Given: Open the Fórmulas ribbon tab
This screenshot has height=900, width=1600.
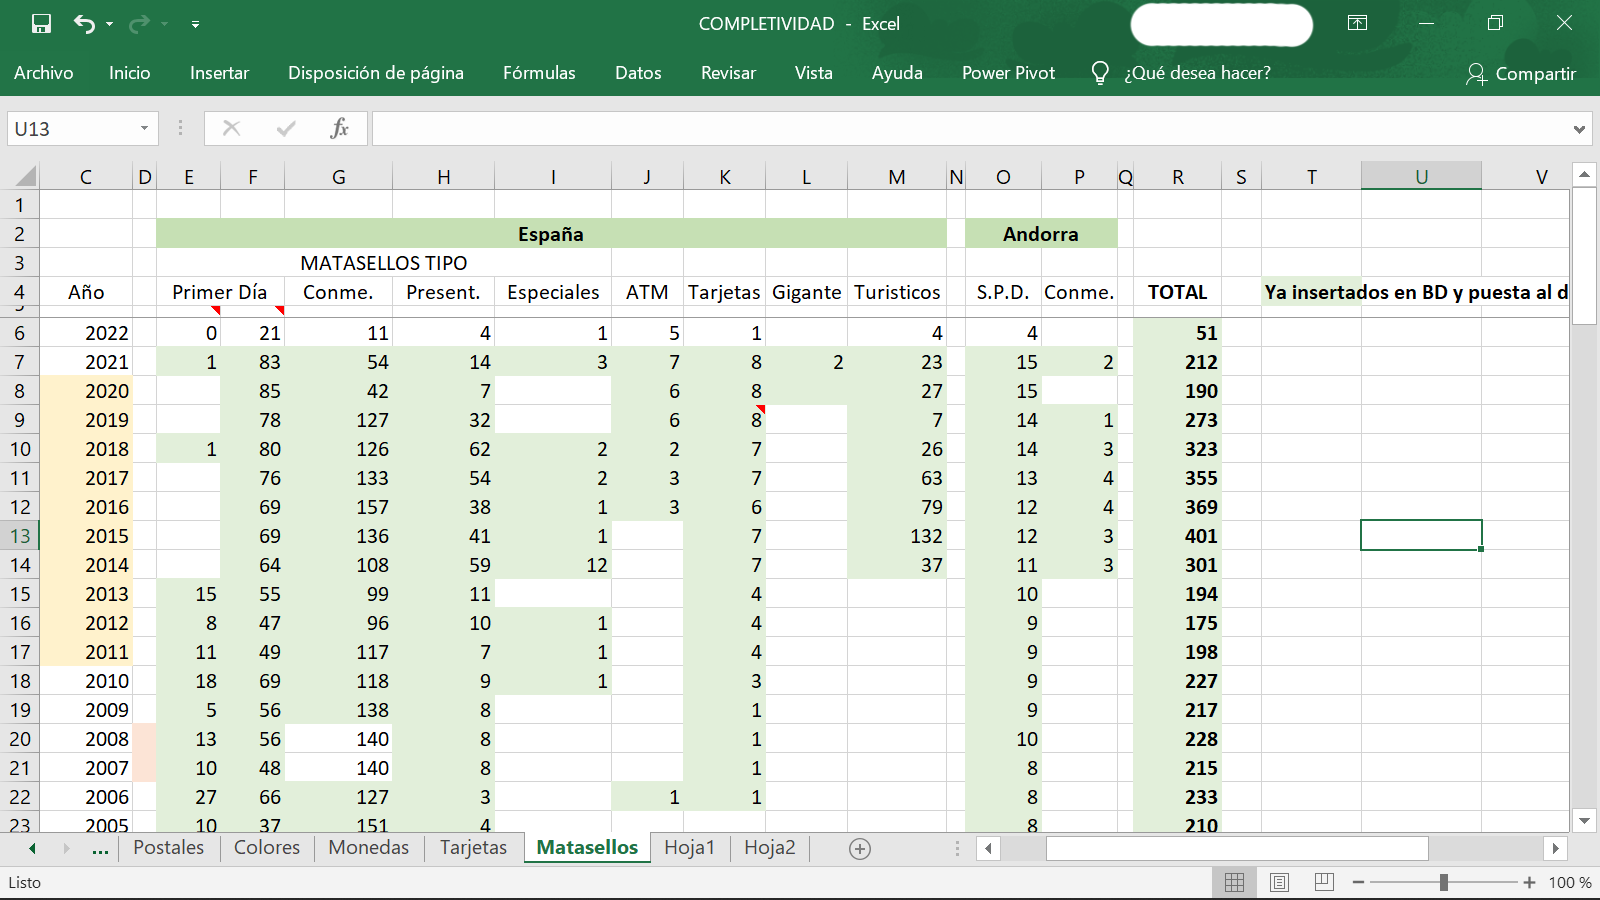Looking at the screenshot, I should (539, 73).
